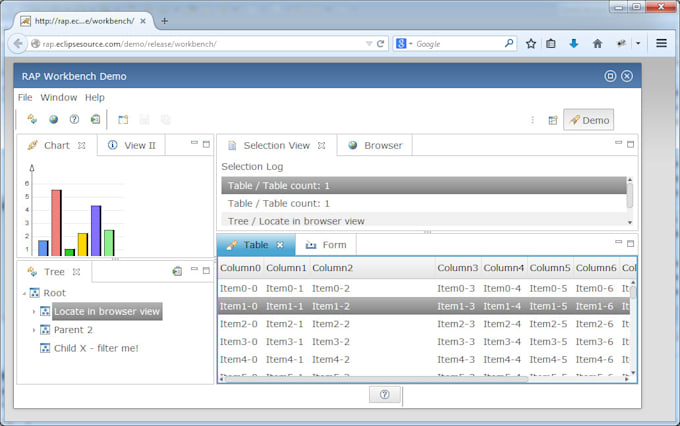This screenshot has width=680, height=426.
Task: Select Parent 2 tree item
Action: (73, 330)
